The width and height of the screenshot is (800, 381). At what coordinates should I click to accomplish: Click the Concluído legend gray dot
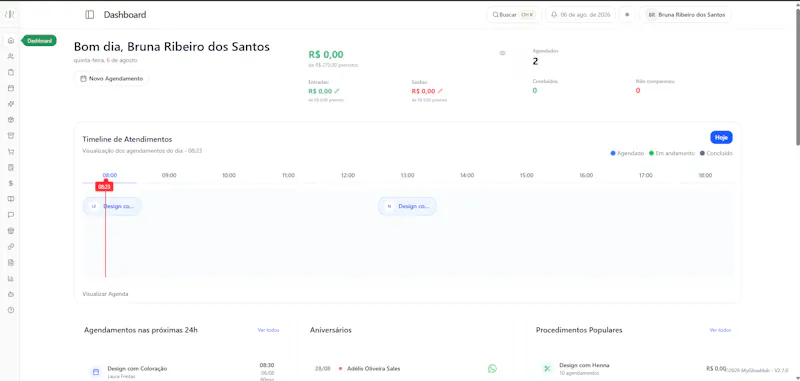(703, 153)
